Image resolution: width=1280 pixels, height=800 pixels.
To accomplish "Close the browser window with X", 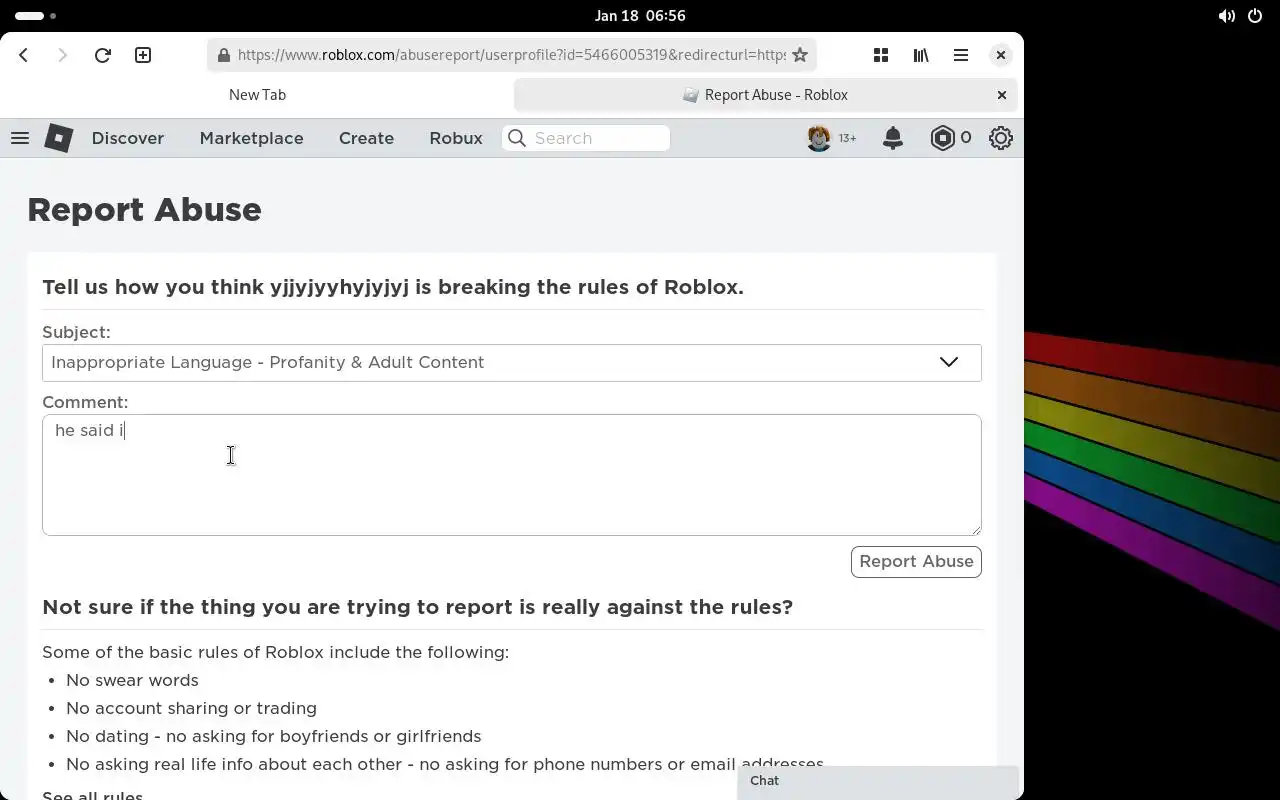I will click(1000, 55).
